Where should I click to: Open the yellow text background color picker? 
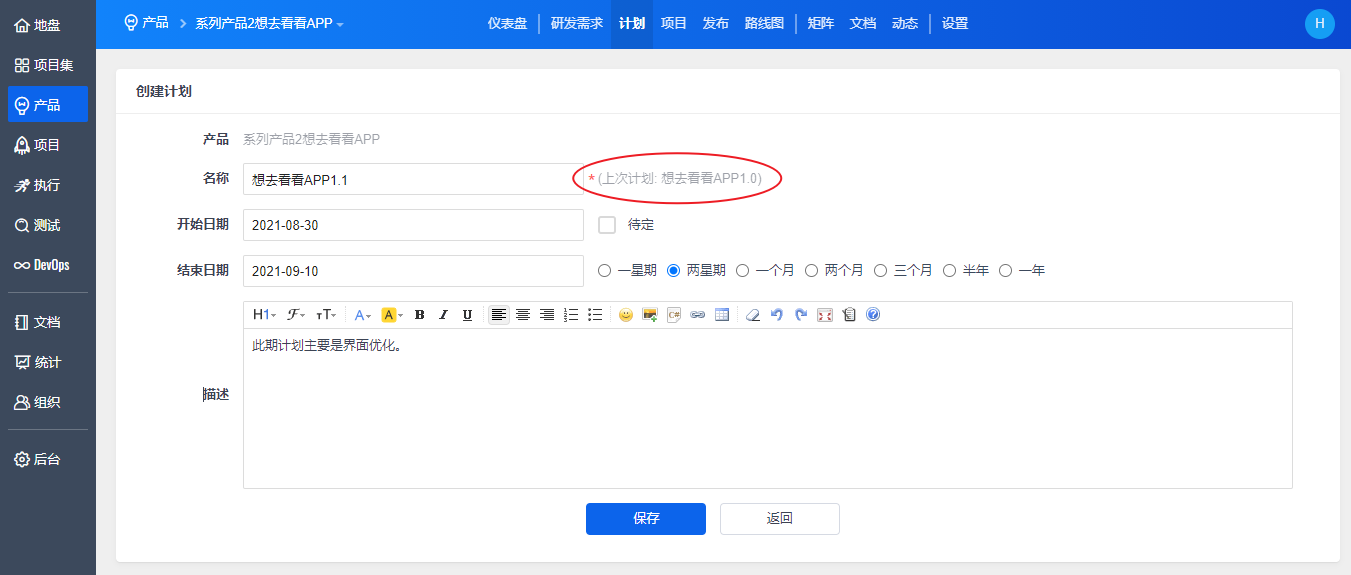pyautogui.click(x=392, y=315)
